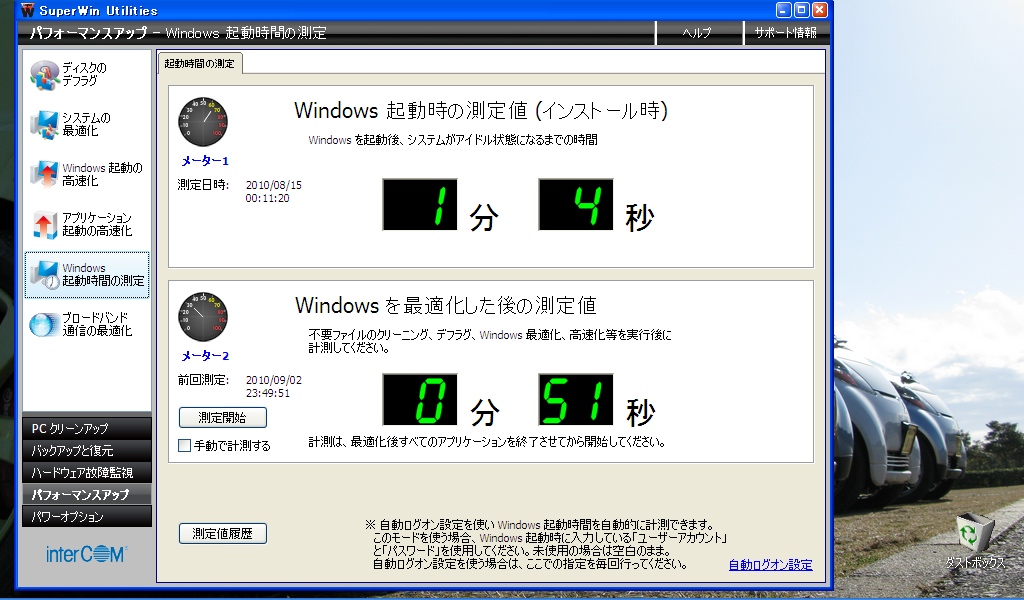The image size is (1024, 600).
Task: Click the 2010/08/15 measurement date
Action: (274, 185)
